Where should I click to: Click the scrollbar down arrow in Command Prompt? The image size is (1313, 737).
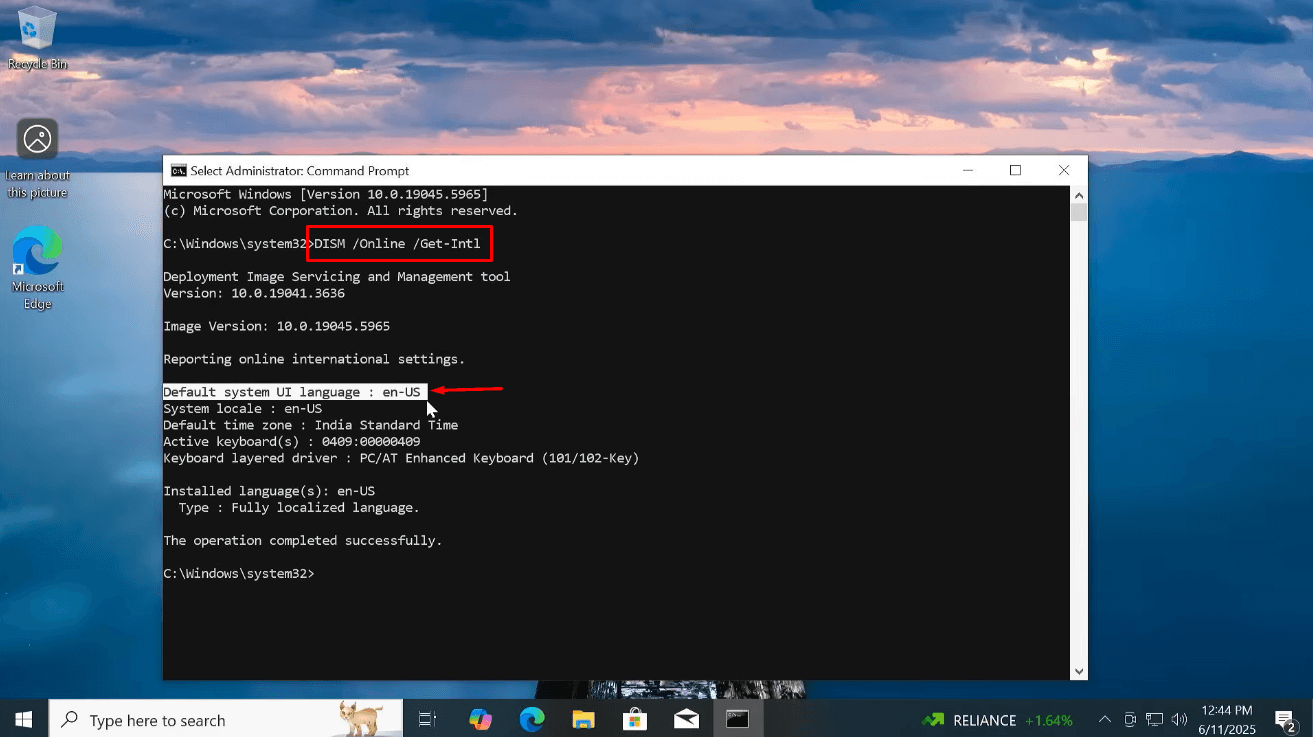coord(1078,671)
